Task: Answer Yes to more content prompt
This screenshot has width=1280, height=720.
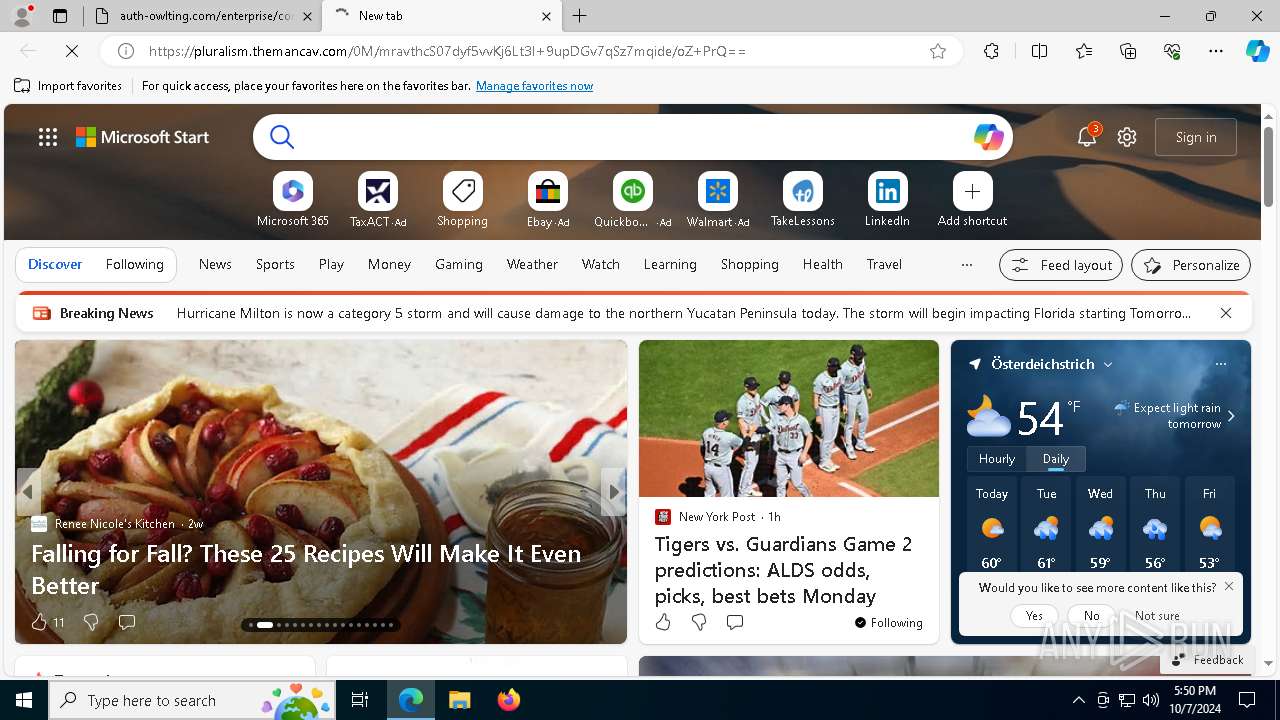Action: tap(1034, 616)
